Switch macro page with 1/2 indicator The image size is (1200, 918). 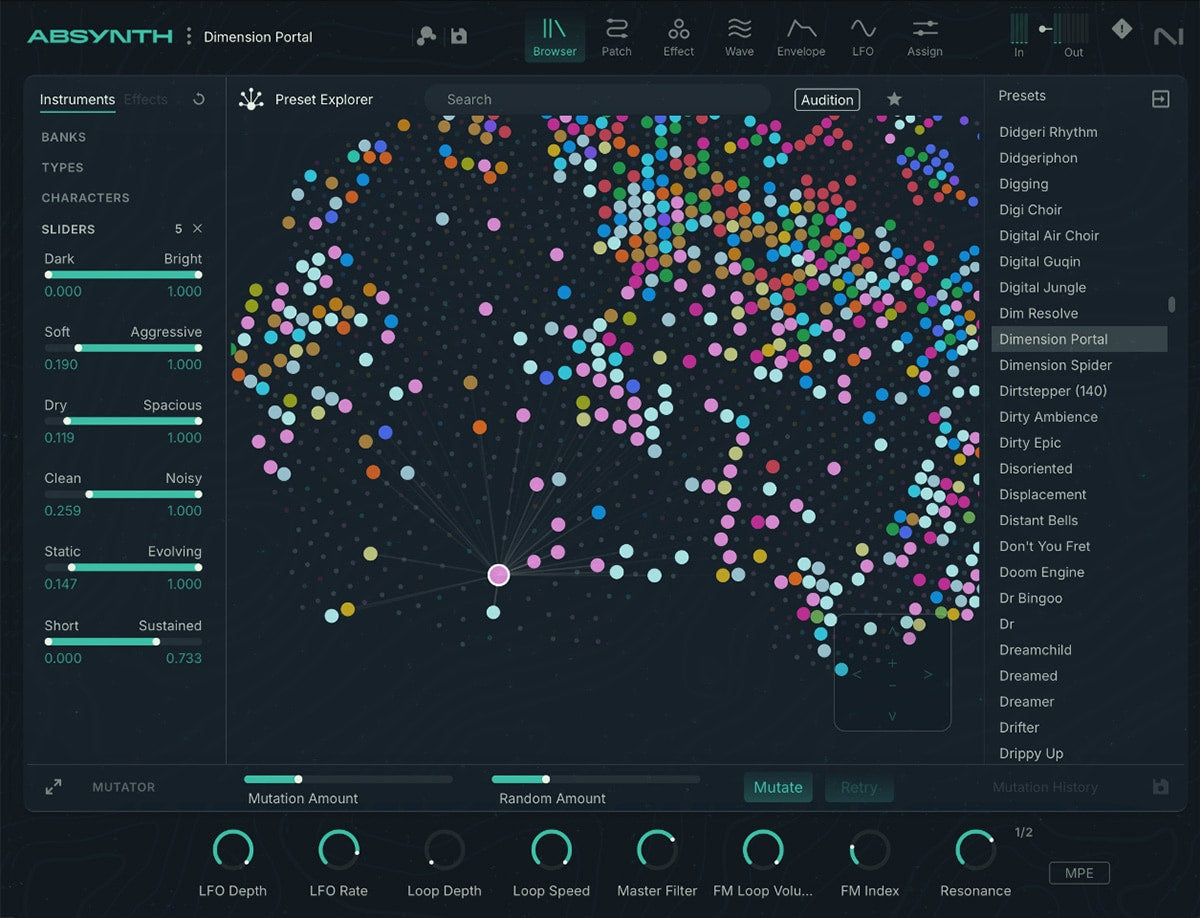coord(1024,832)
